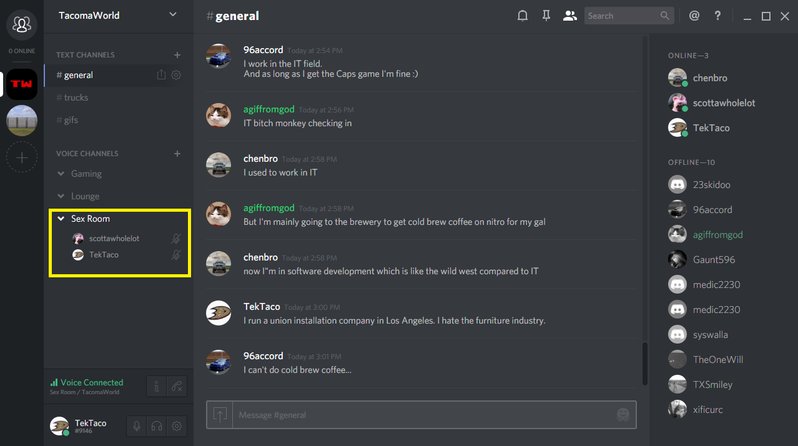
Task: Click the upload file button in message box
Action: point(220,415)
